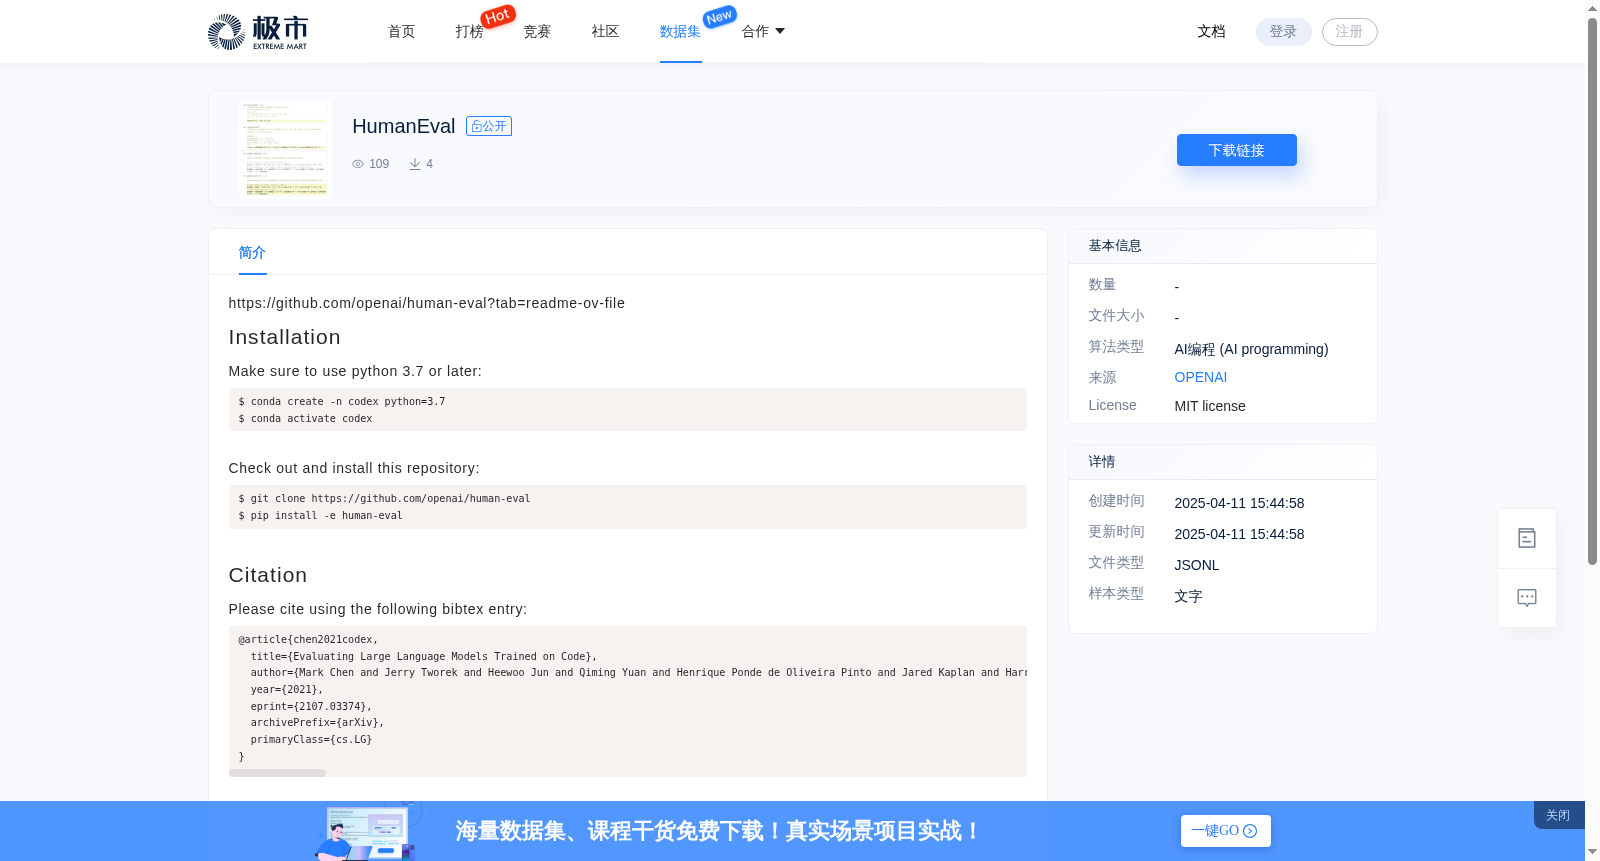Click the 'git clone' command line
Image resolution: width=1600 pixels, height=861 pixels.
pos(384,499)
